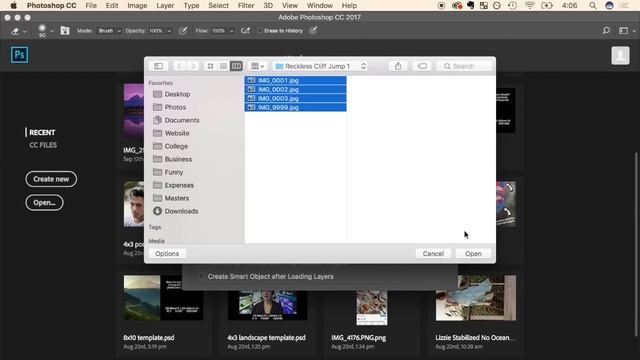Switch file dialog to column view
Screen dimensions: 640x360
[236, 66]
